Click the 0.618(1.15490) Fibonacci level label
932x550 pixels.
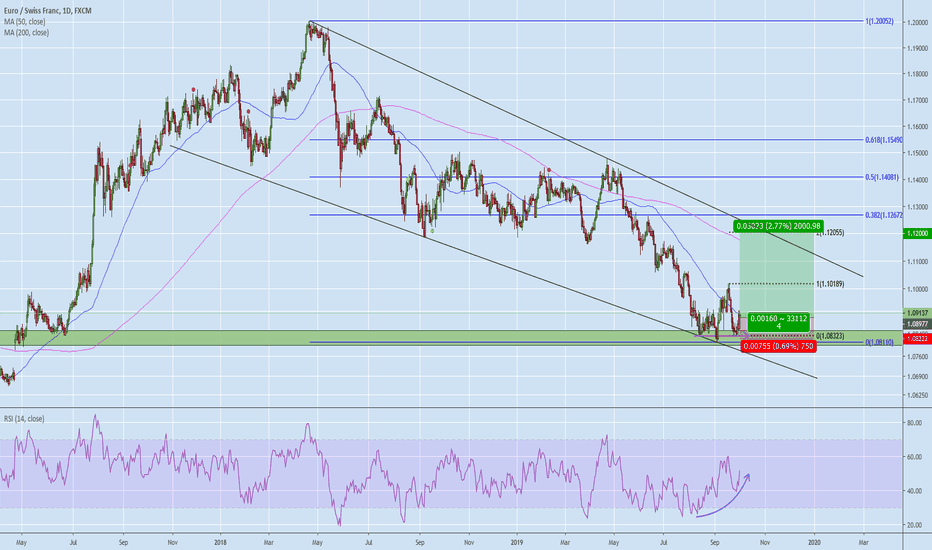coord(884,140)
